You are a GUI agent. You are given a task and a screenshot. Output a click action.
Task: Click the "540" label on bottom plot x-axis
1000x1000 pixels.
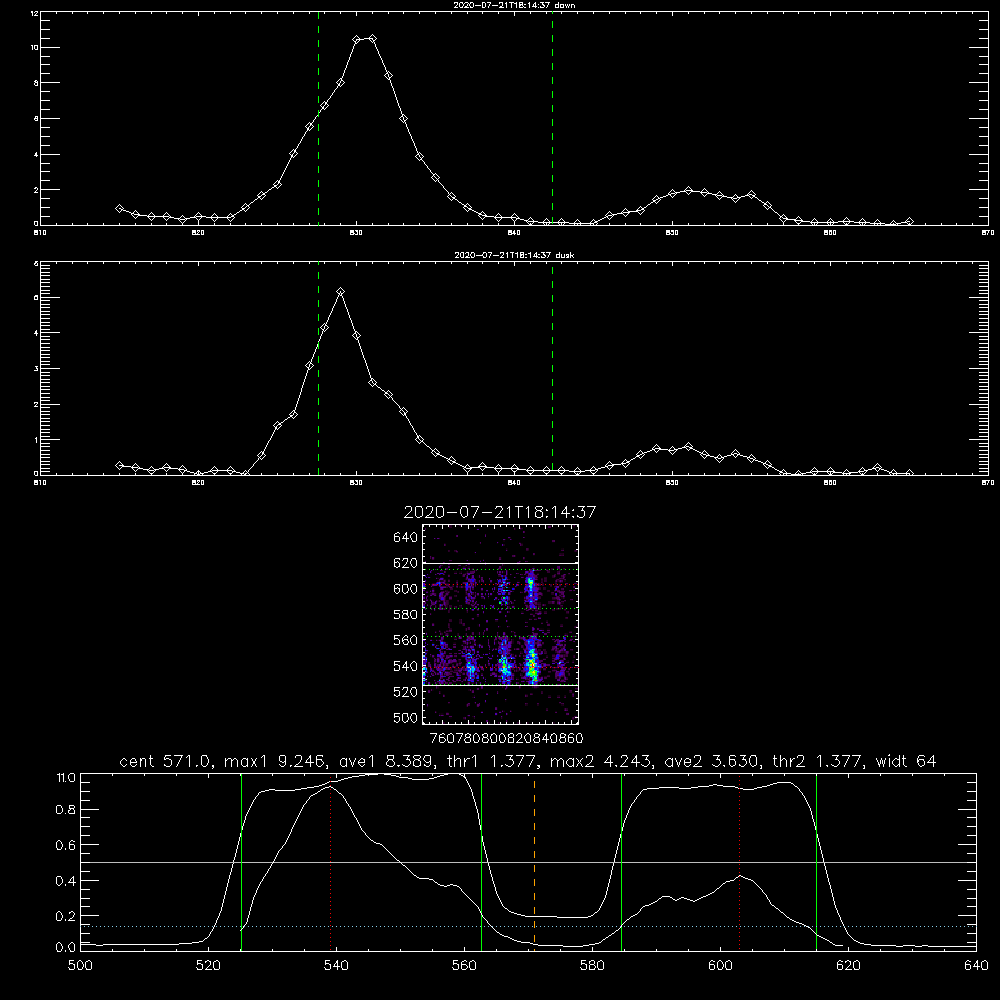click(x=336, y=966)
